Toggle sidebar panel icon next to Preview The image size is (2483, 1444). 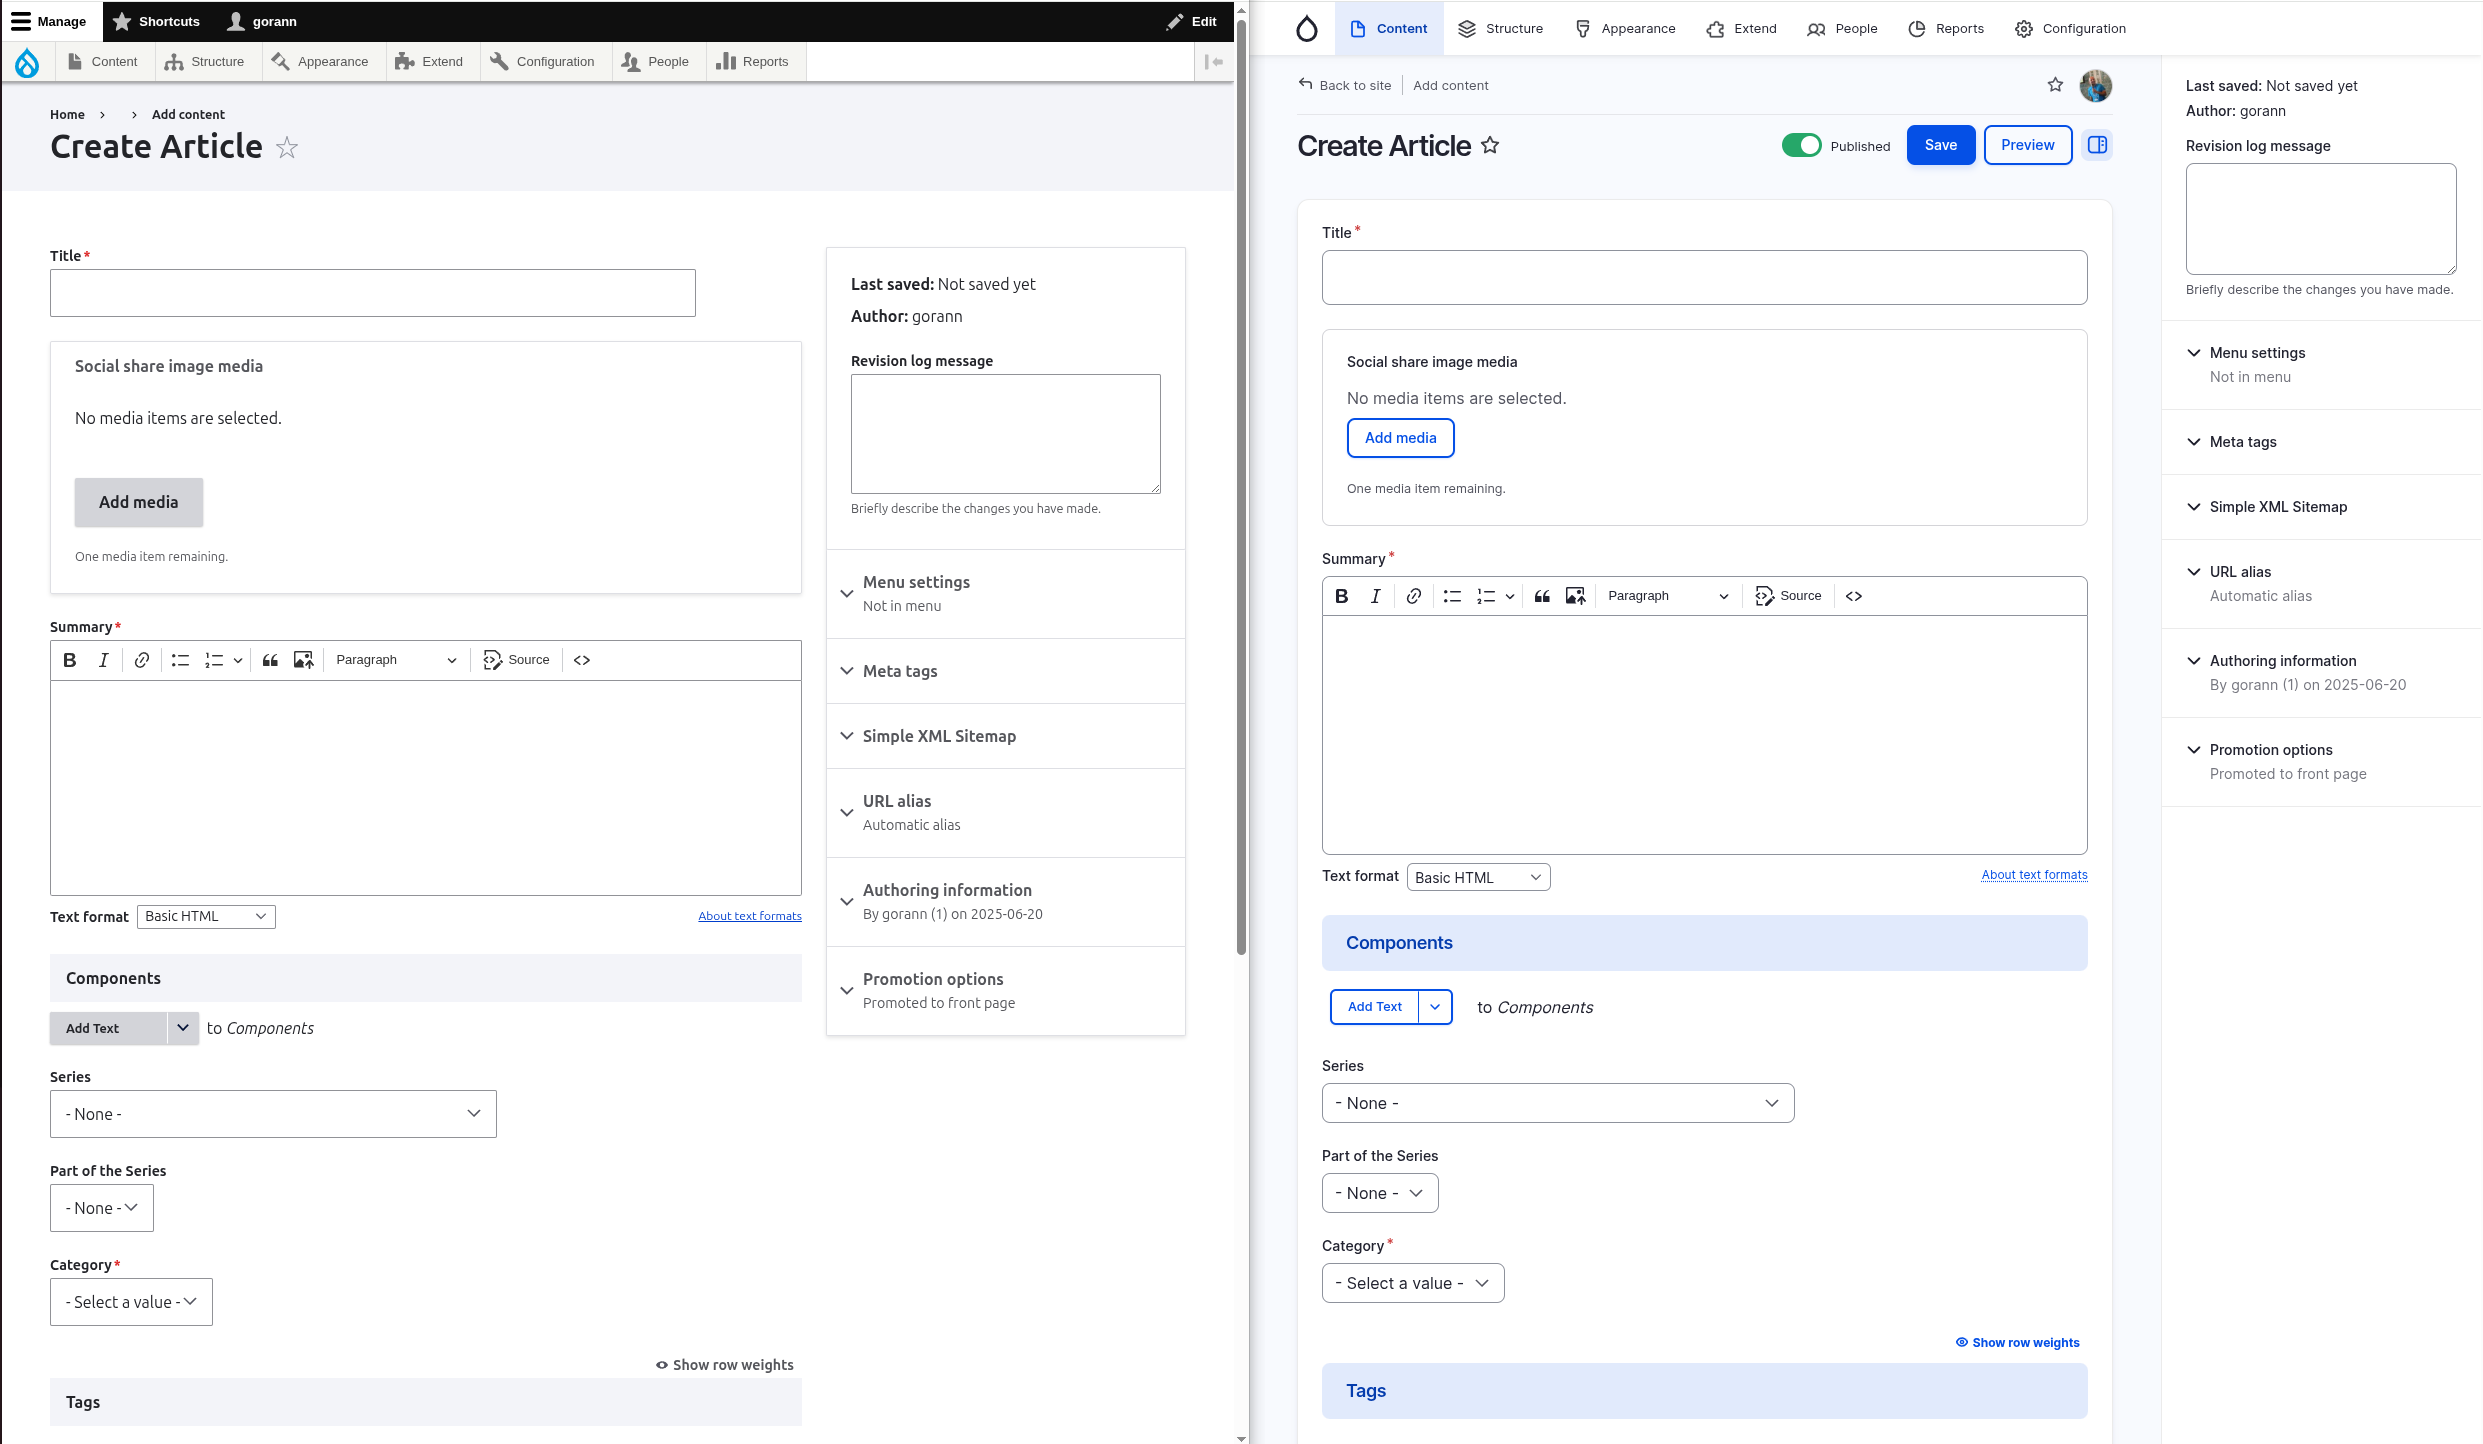tap(2097, 145)
